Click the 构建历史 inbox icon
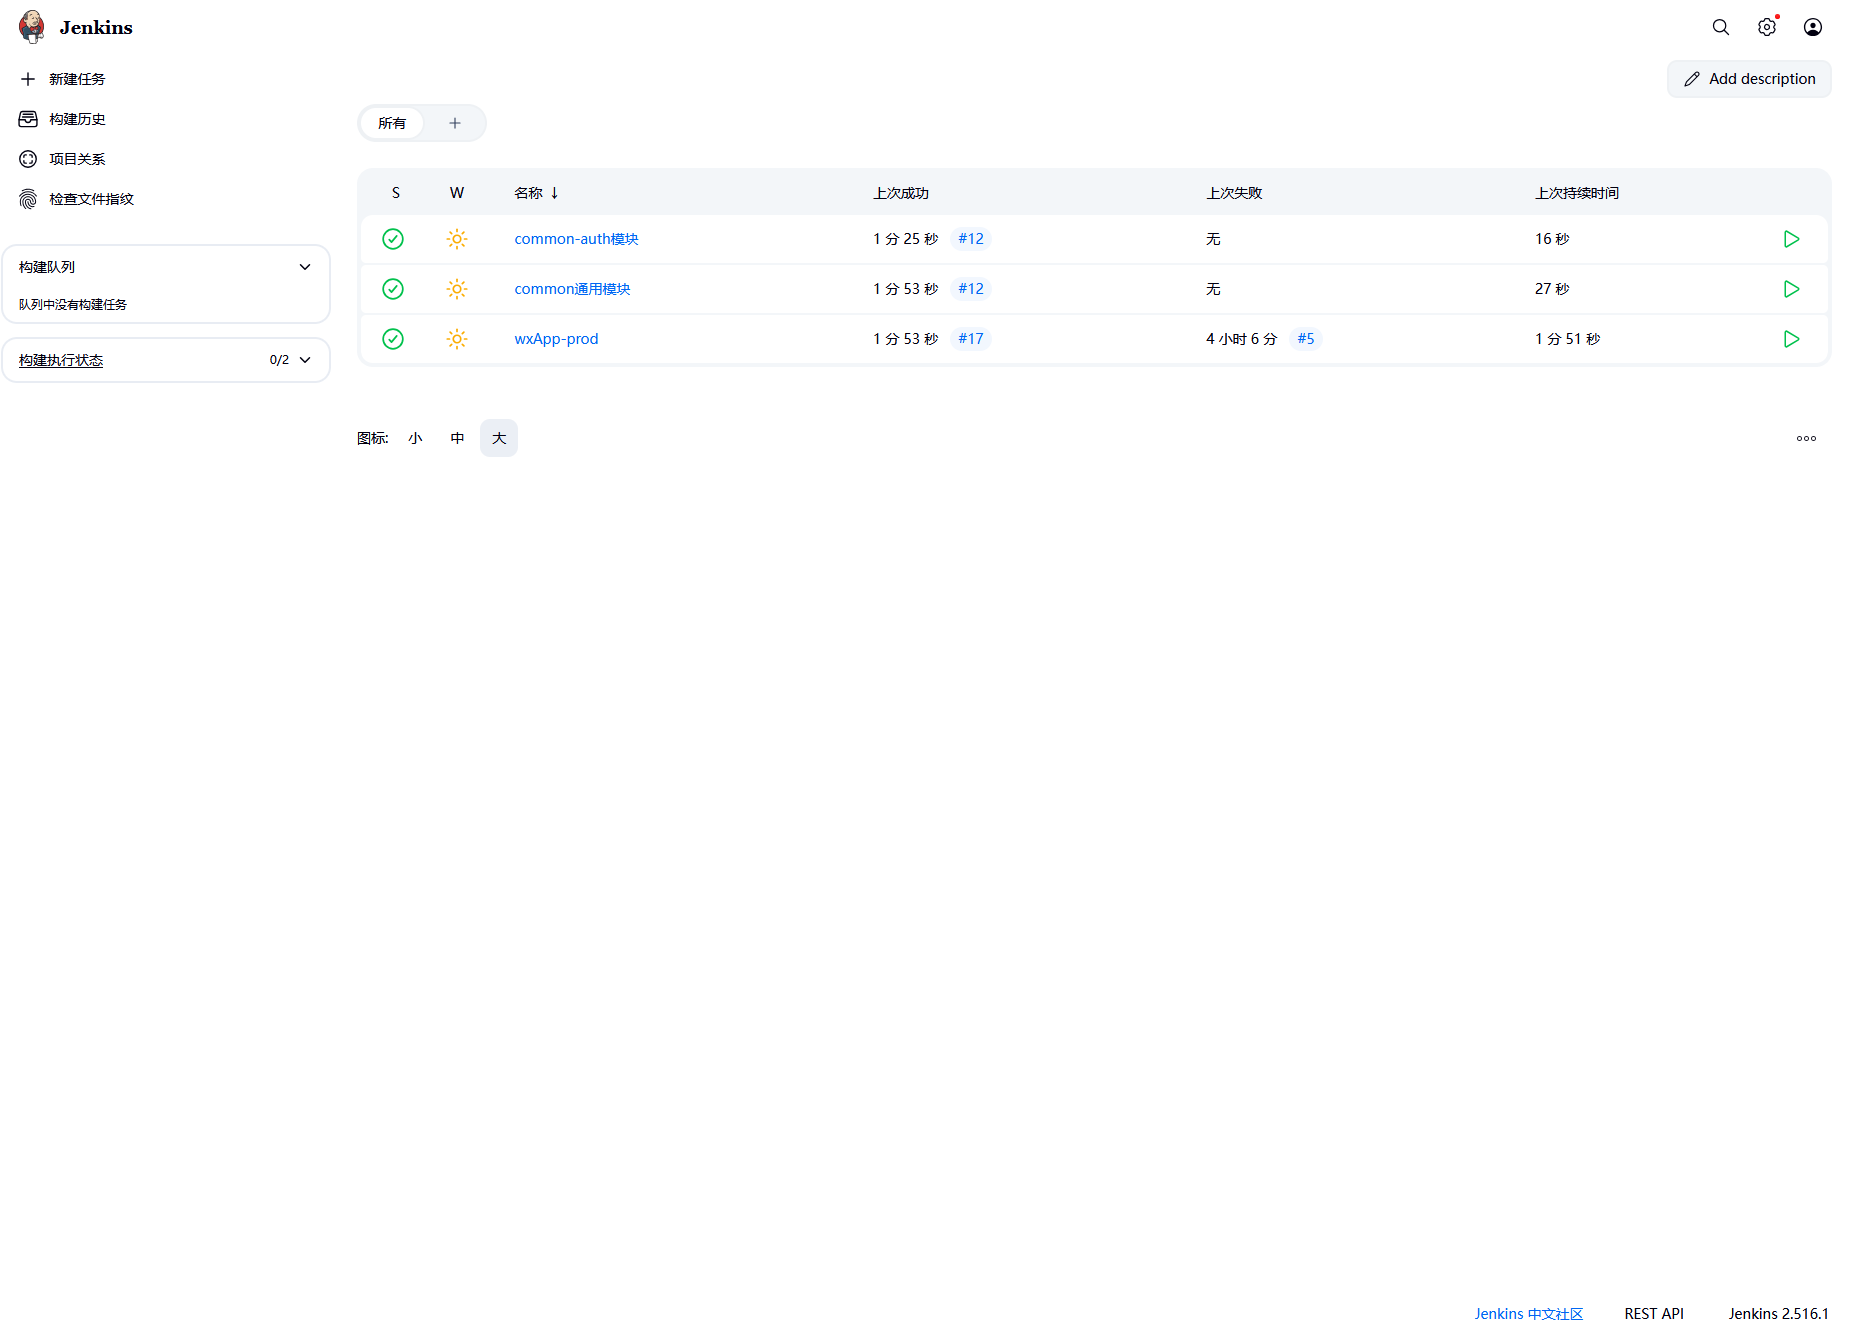The width and height of the screenshot is (1852, 1341). (x=28, y=119)
